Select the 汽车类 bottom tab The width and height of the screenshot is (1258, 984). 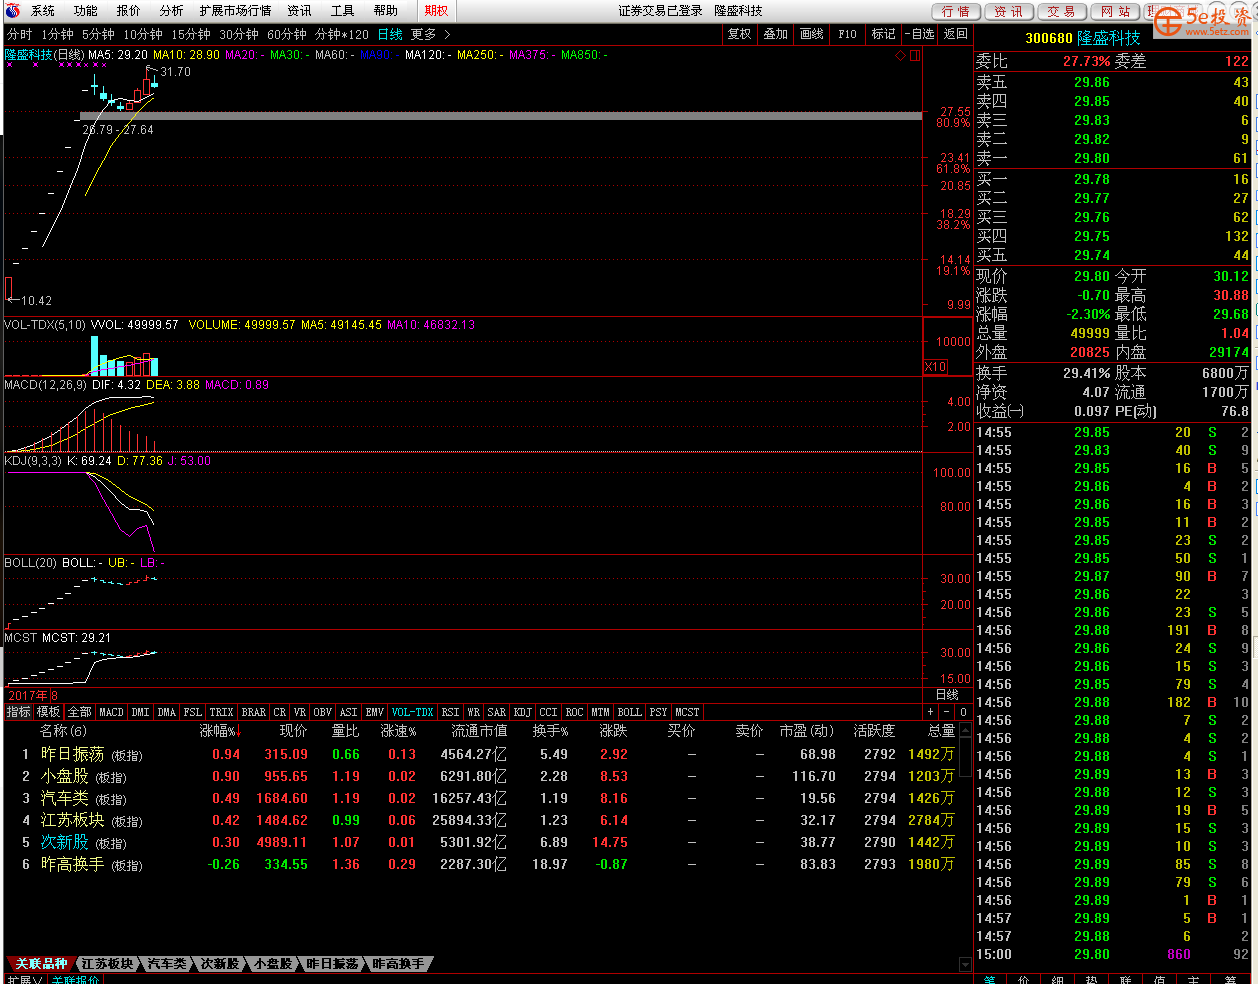click(x=167, y=964)
